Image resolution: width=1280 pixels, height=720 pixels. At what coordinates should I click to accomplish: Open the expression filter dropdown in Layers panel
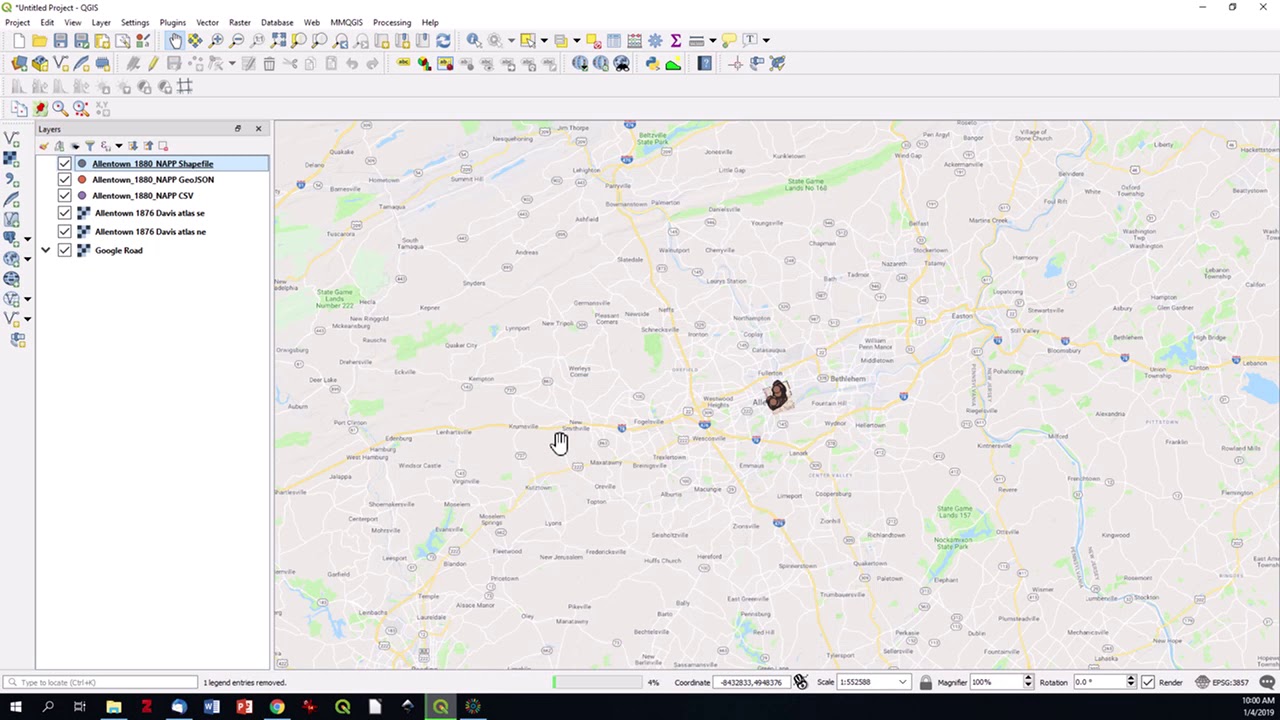coord(118,146)
